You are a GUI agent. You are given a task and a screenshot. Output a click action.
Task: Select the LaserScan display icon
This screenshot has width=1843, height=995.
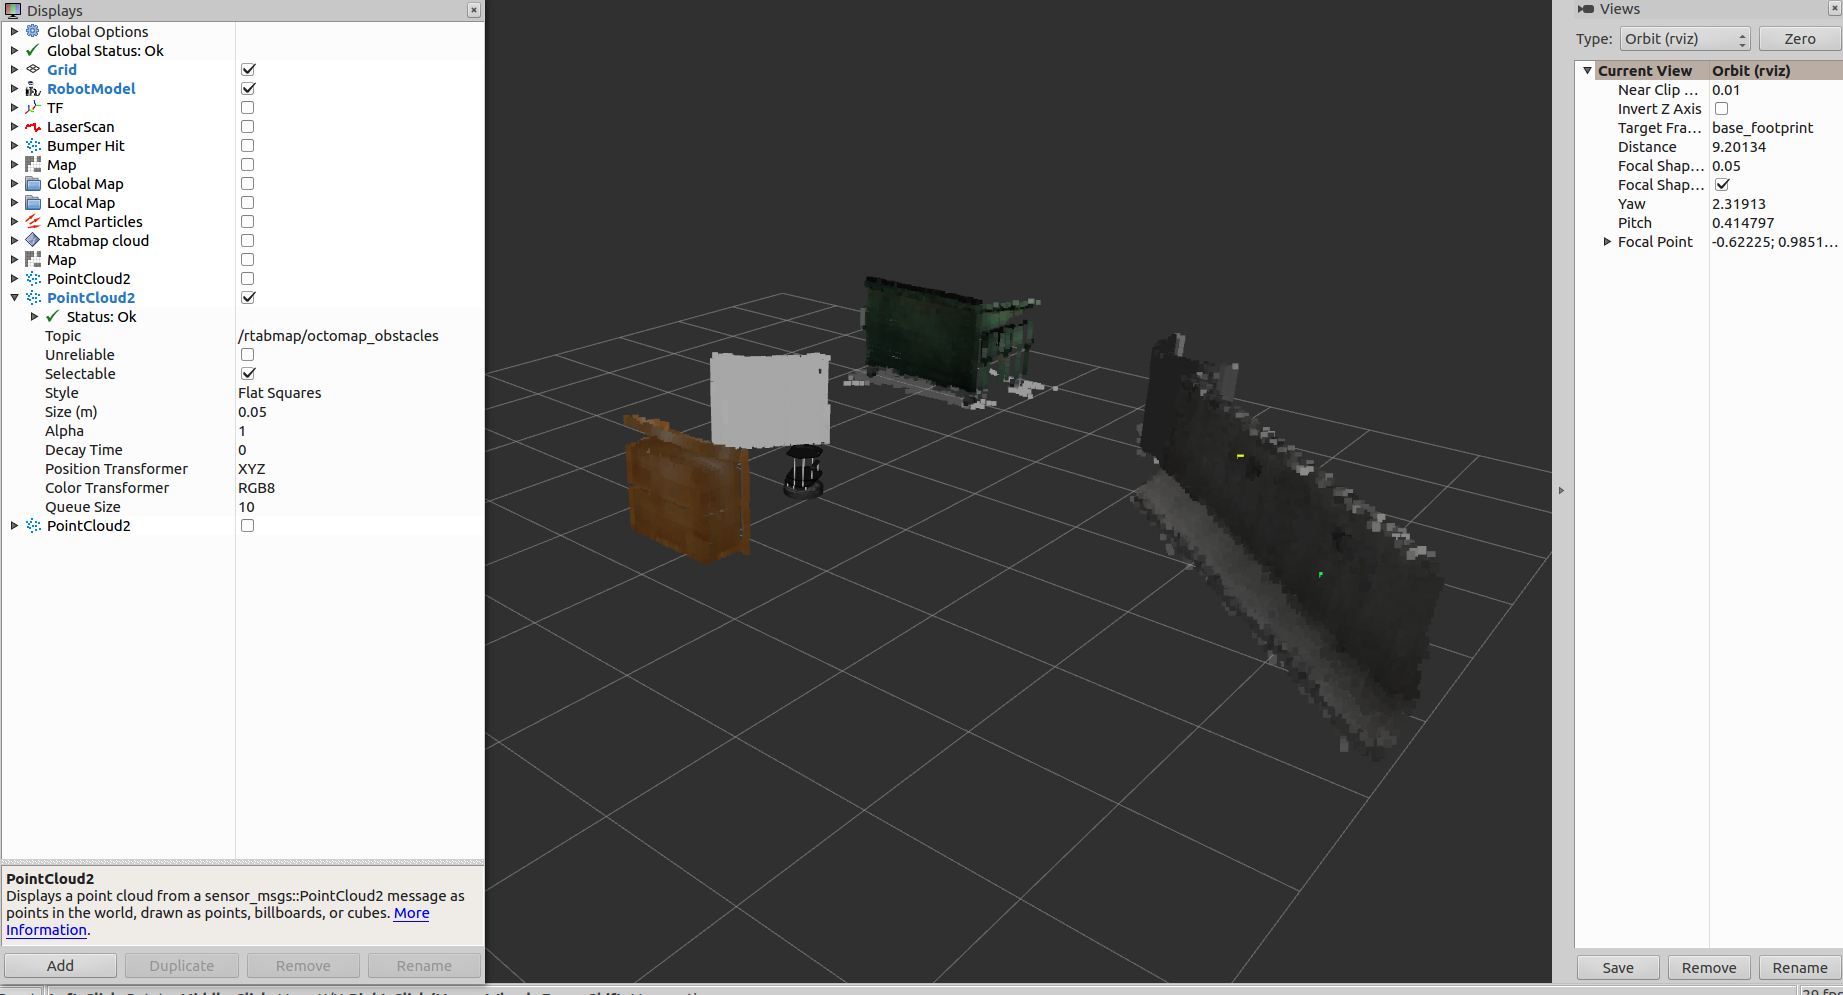click(33, 126)
